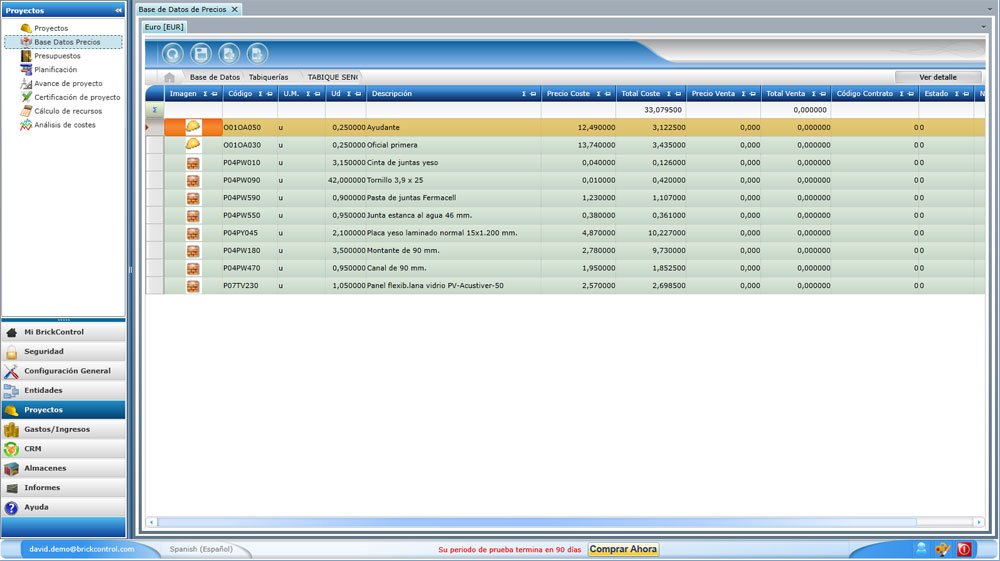
Task: Open Certificación de proyecto tree item
Action: [77, 98]
